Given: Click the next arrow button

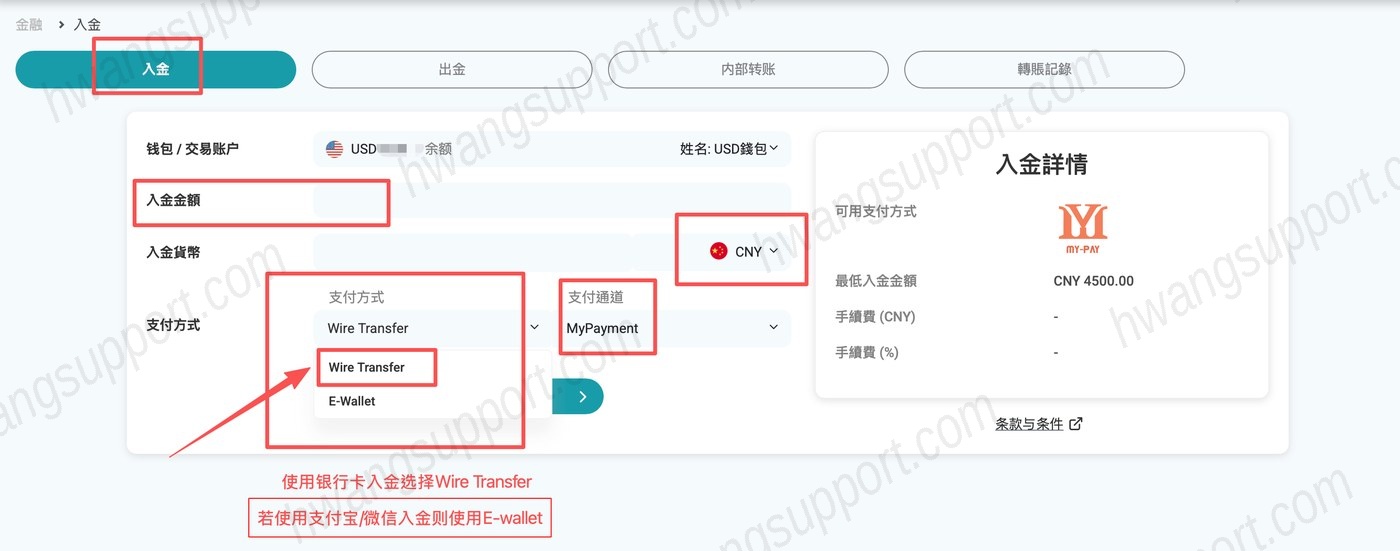Looking at the screenshot, I should point(578,396).
